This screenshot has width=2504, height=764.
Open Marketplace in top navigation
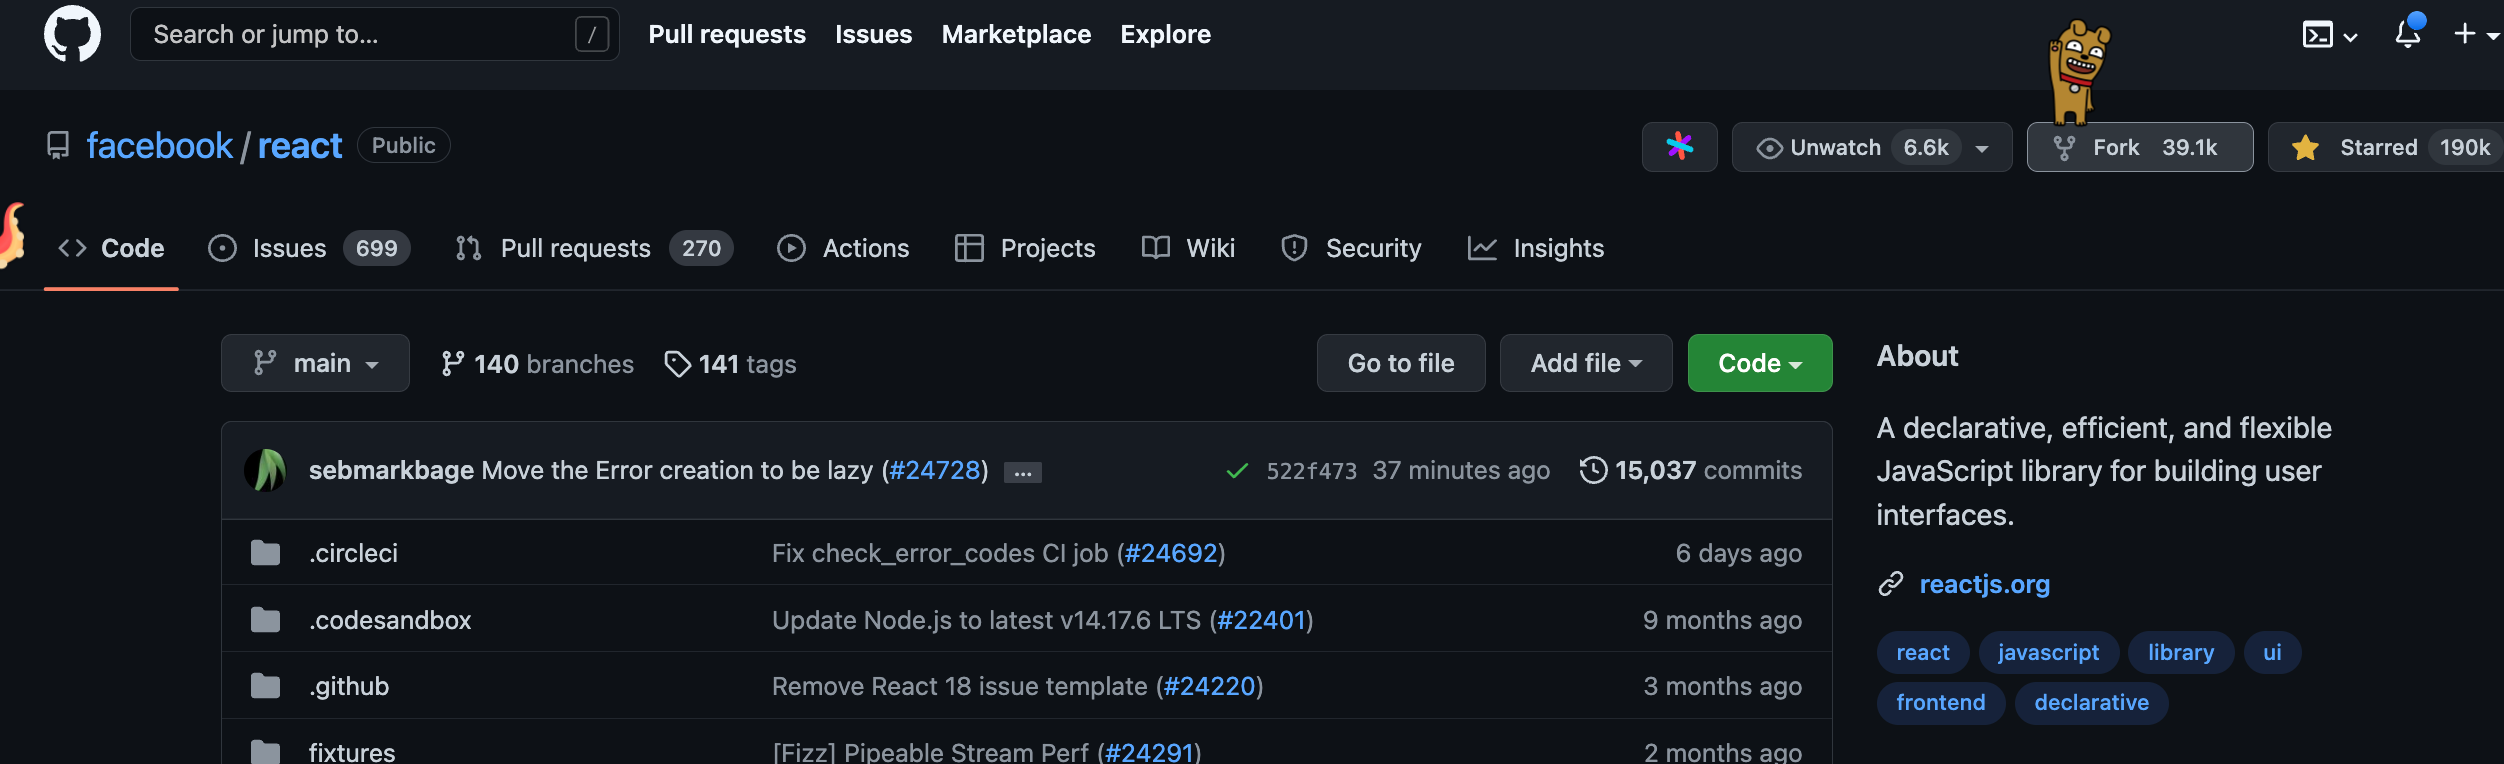click(x=1016, y=34)
